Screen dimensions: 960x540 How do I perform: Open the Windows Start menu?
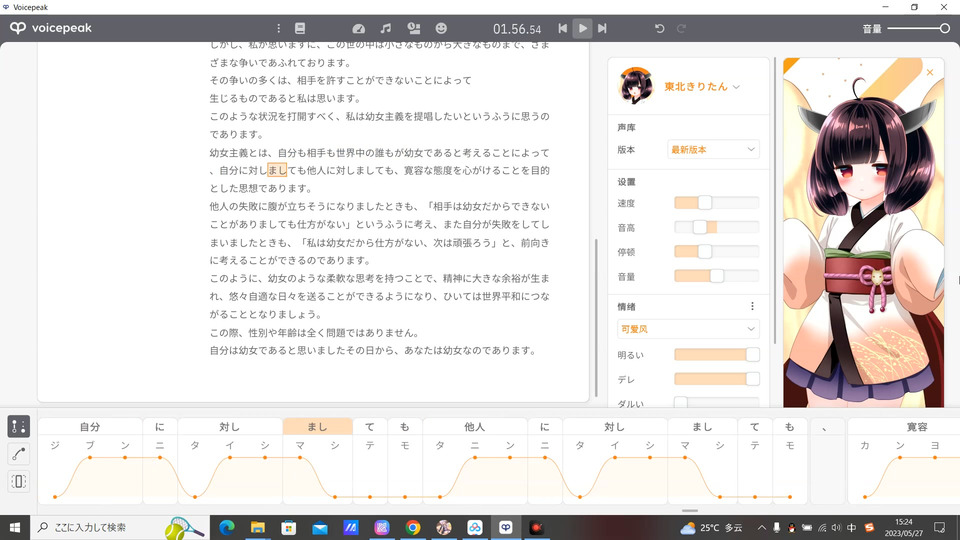click(x=15, y=527)
